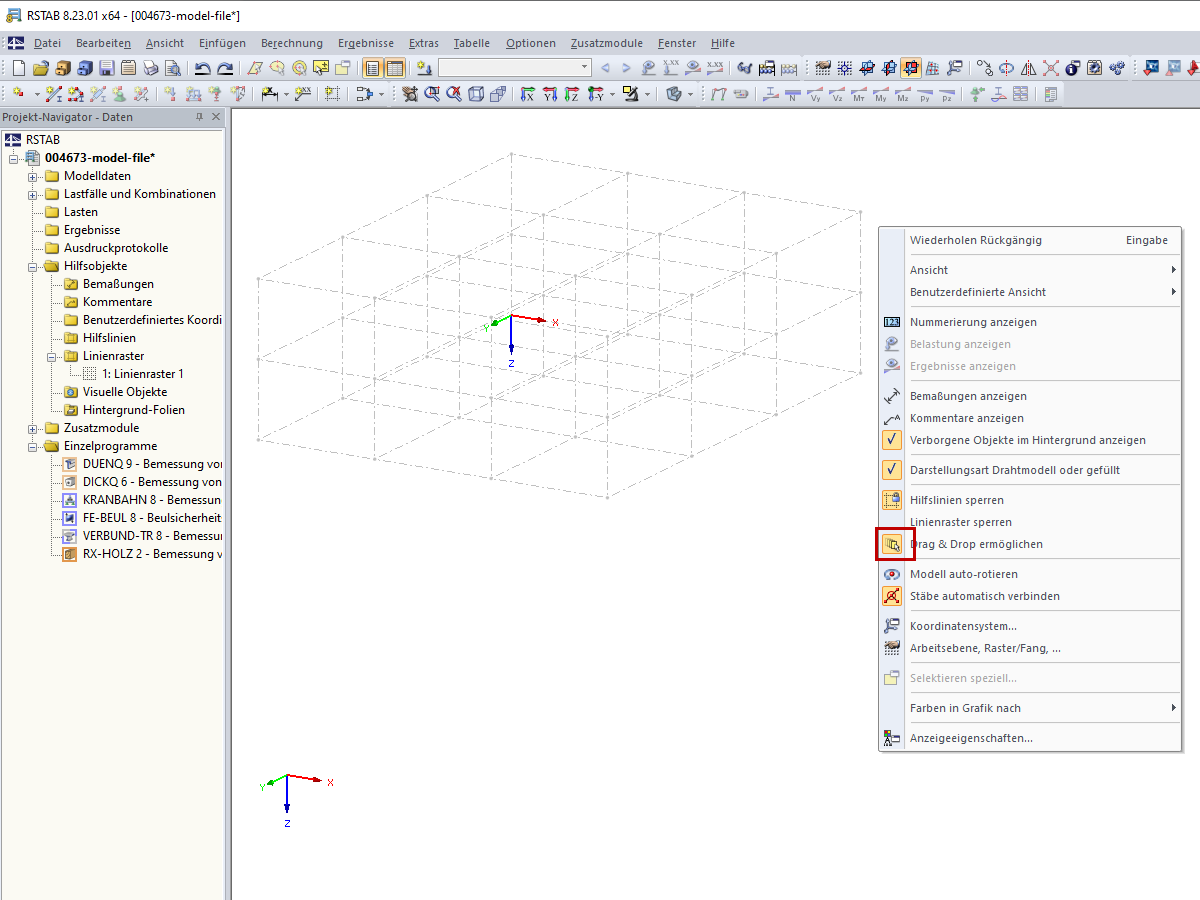Create a new model with toolbar icon
Image resolution: width=1200 pixels, height=900 pixels.
[18, 68]
